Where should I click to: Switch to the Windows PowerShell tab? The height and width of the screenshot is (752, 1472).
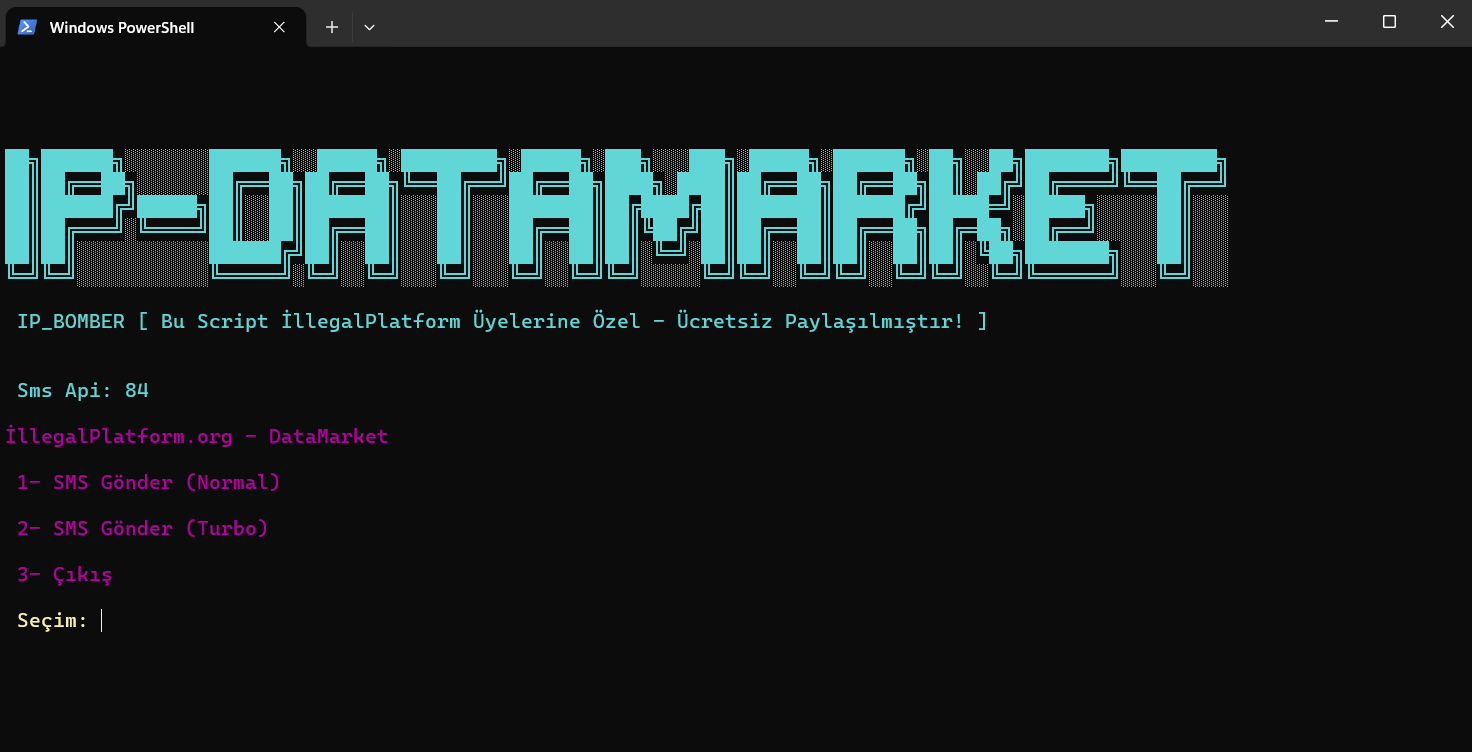click(154, 27)
